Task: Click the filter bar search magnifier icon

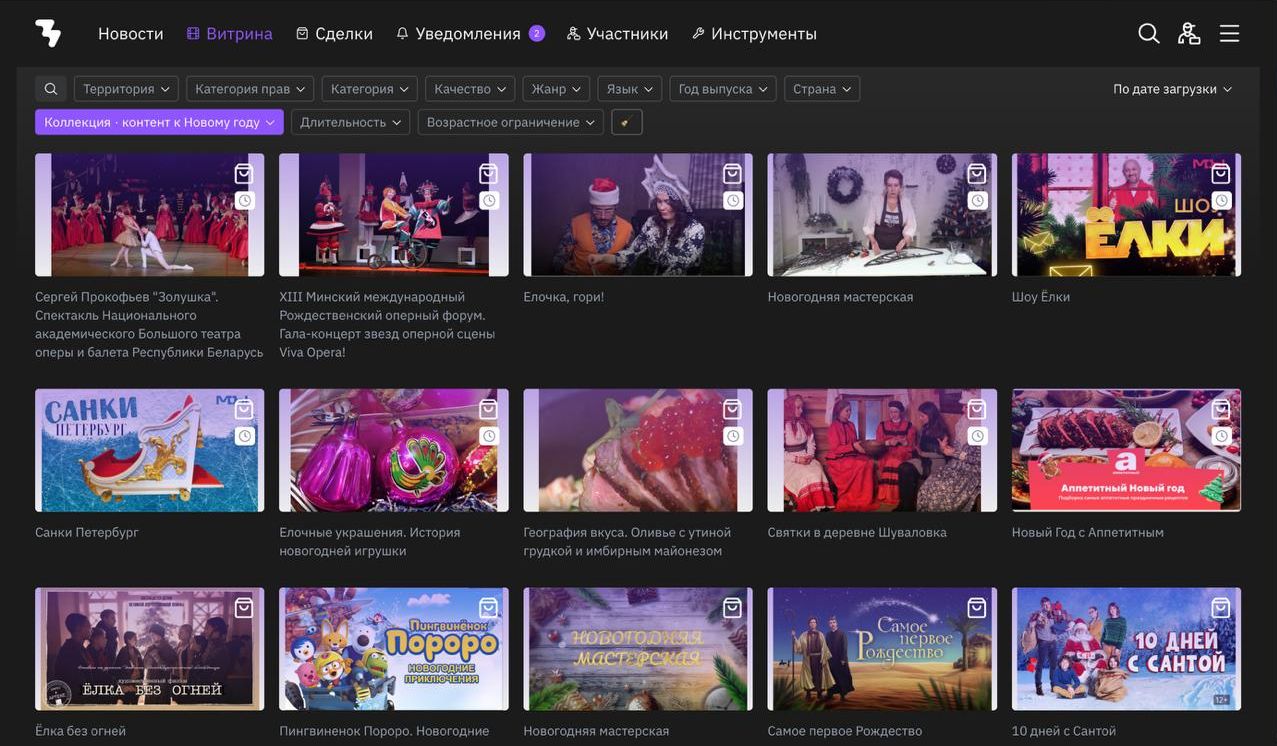Action: coord(51,89)
